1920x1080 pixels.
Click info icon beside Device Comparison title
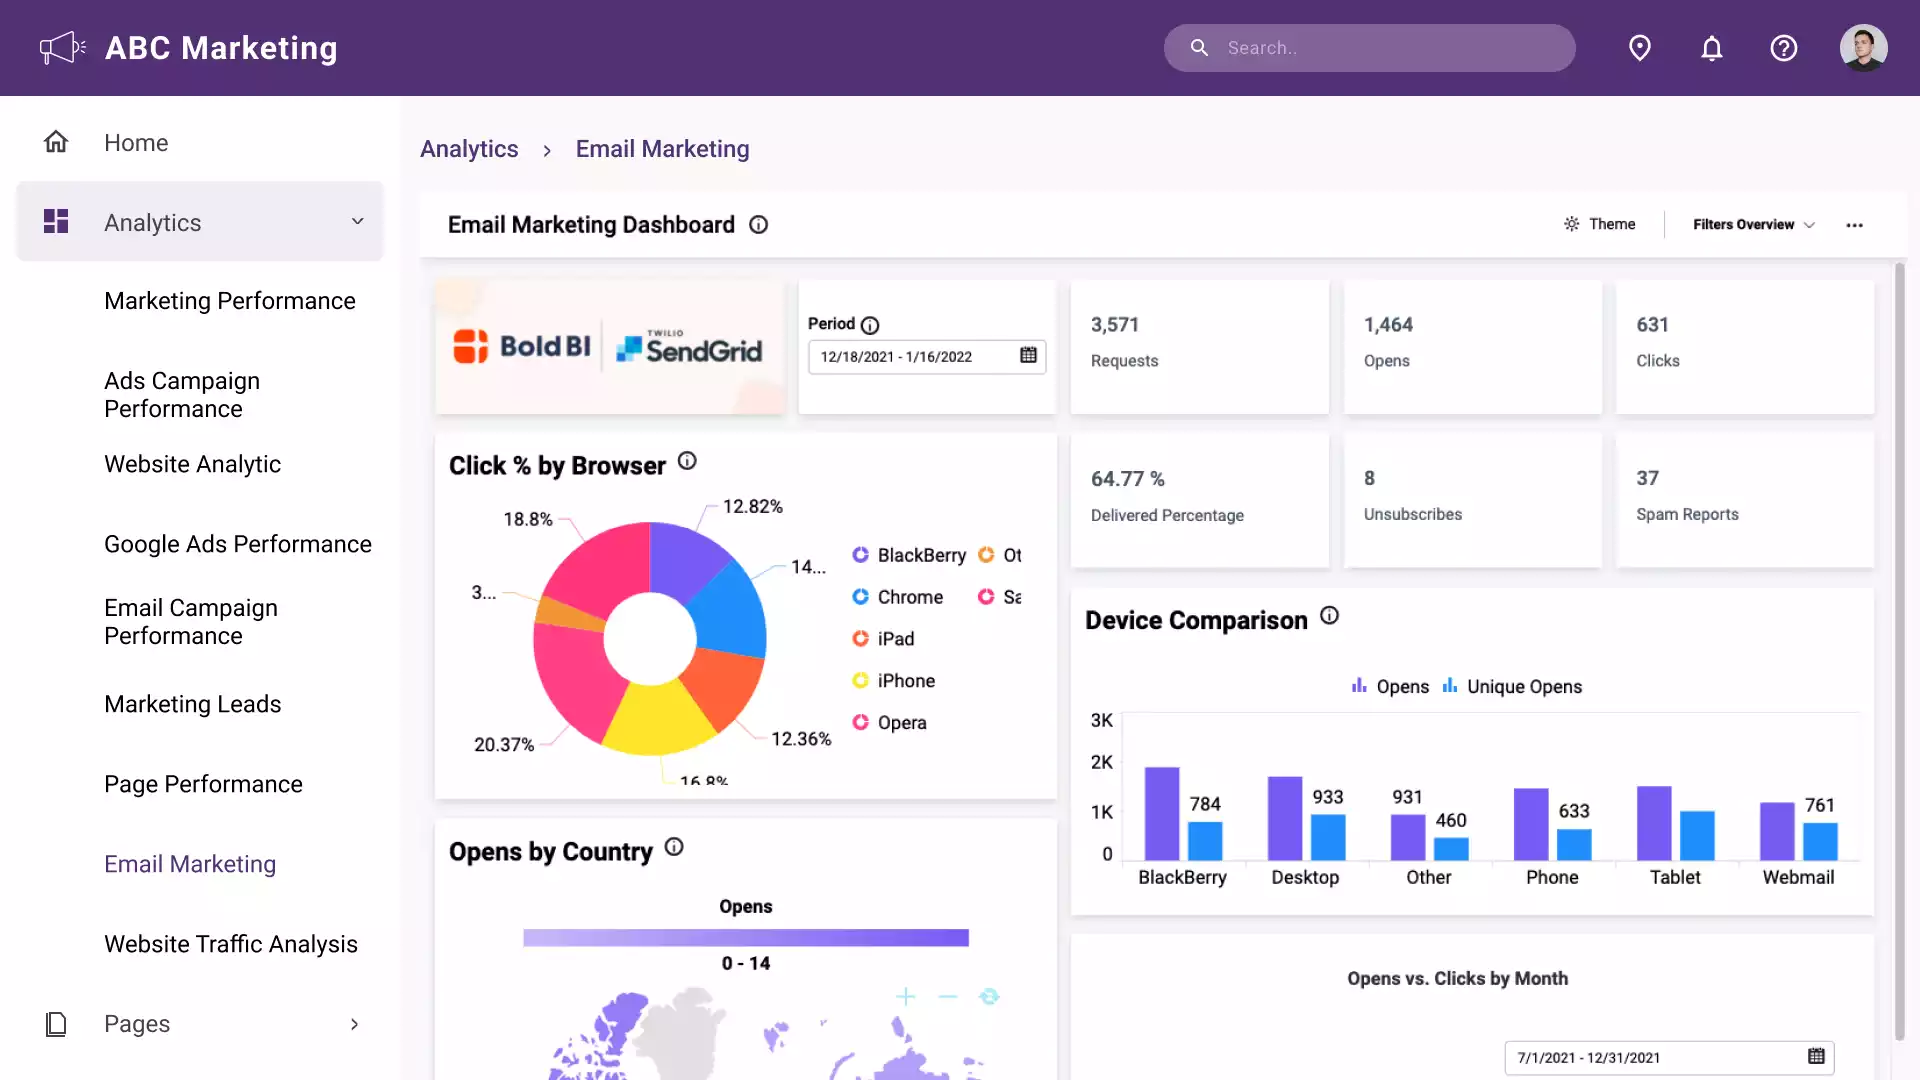(1329, 616)
